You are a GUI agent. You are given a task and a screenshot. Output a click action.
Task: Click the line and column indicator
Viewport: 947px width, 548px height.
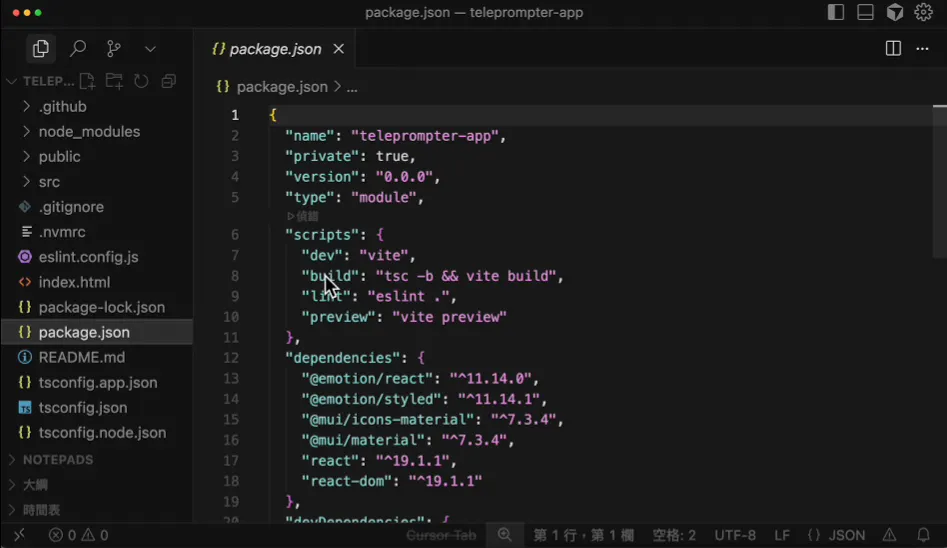pos(583,535)
